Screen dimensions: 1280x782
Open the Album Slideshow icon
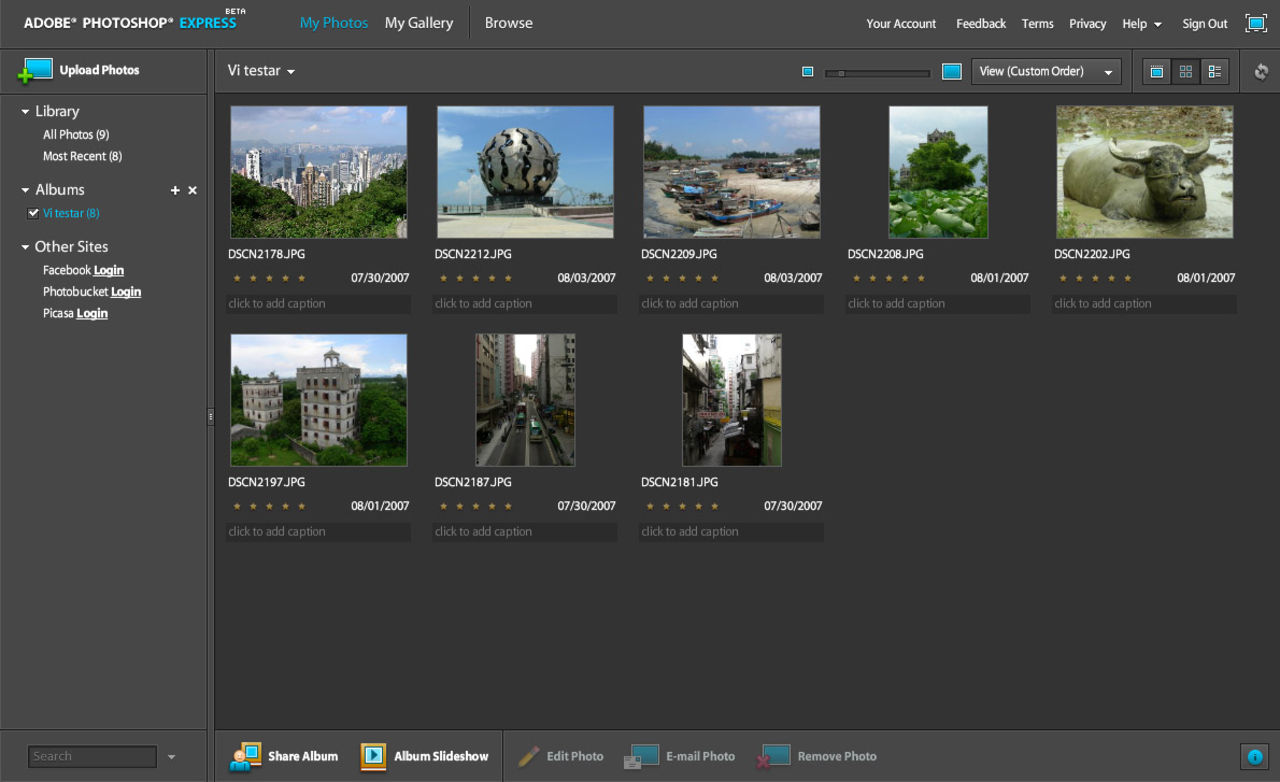click(373, 756)
